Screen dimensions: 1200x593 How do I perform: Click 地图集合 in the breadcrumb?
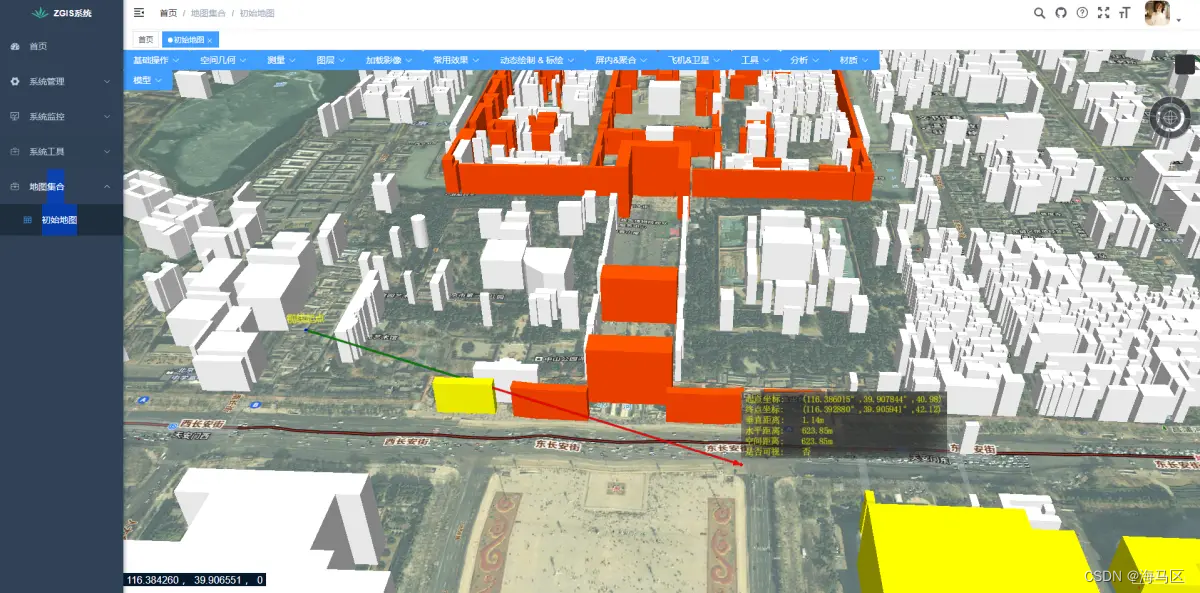(208, 13)
